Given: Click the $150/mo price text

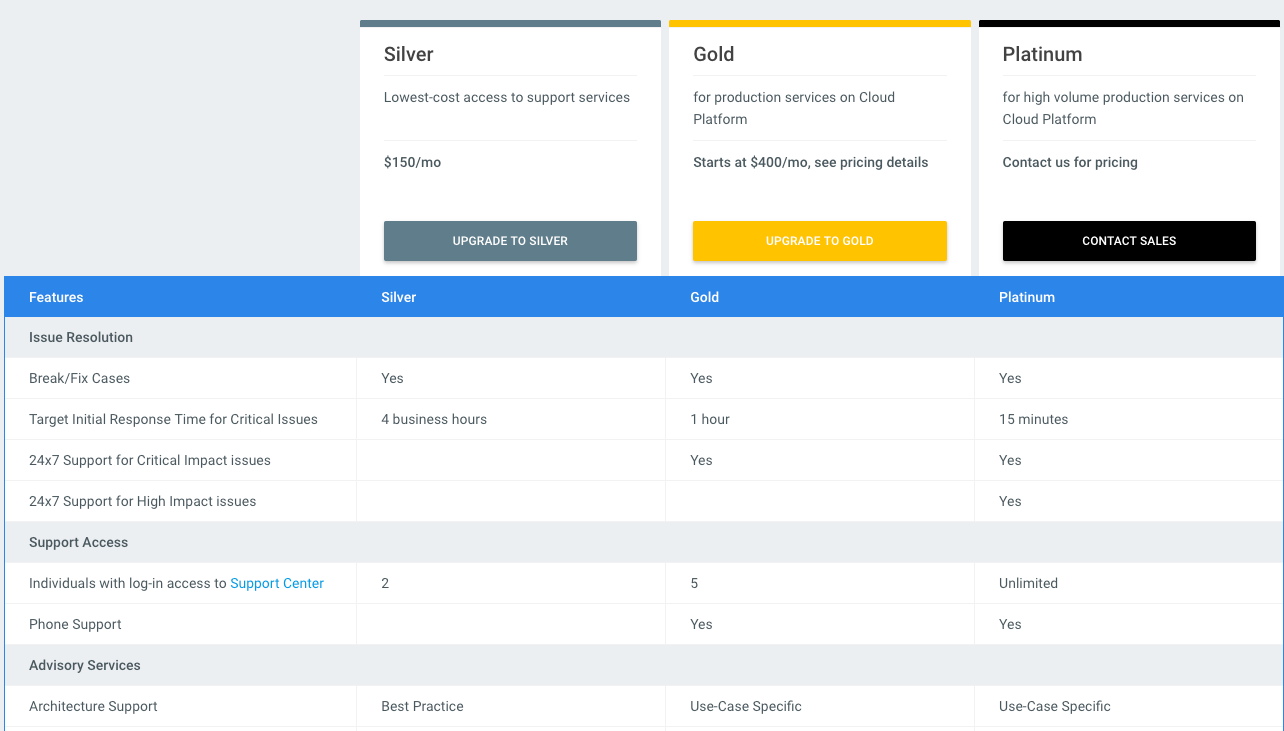Looking at the screenshot, I should click(412, 162).
